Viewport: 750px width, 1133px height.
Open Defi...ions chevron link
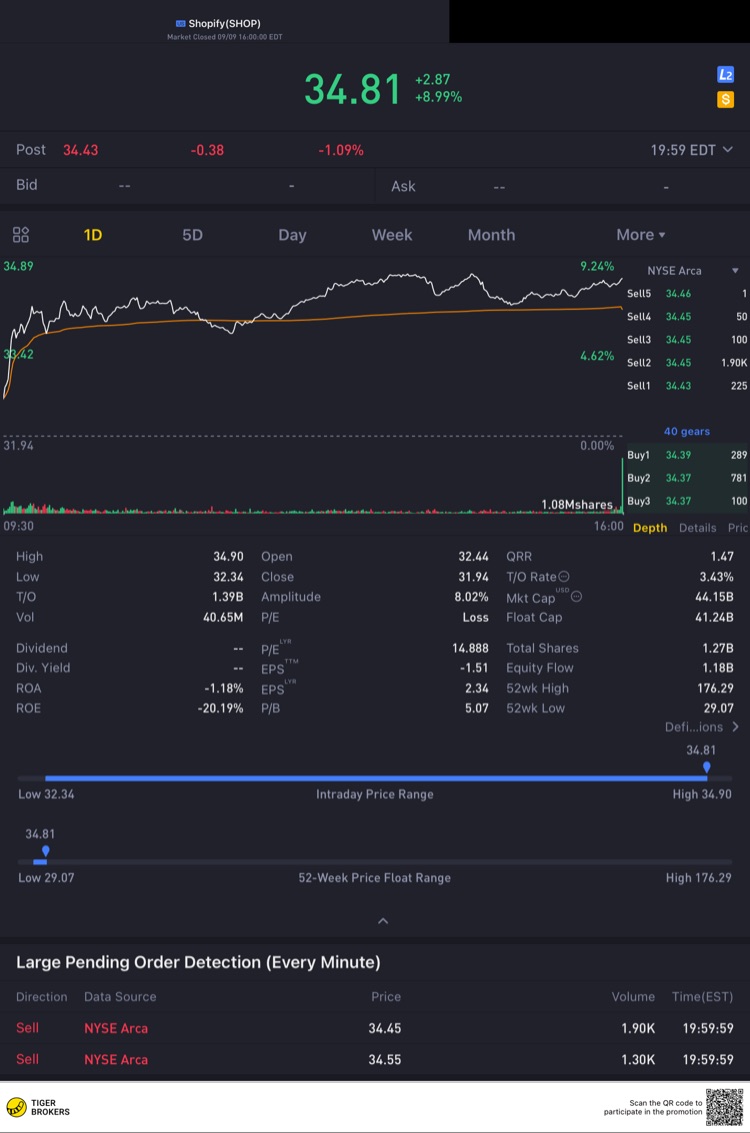(702, 727)
